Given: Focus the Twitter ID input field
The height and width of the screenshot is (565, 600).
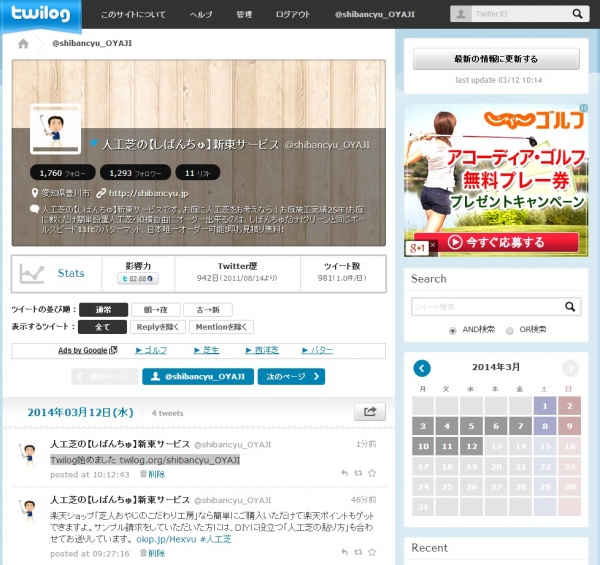Looking at the screenshot, I should (521, 14).
